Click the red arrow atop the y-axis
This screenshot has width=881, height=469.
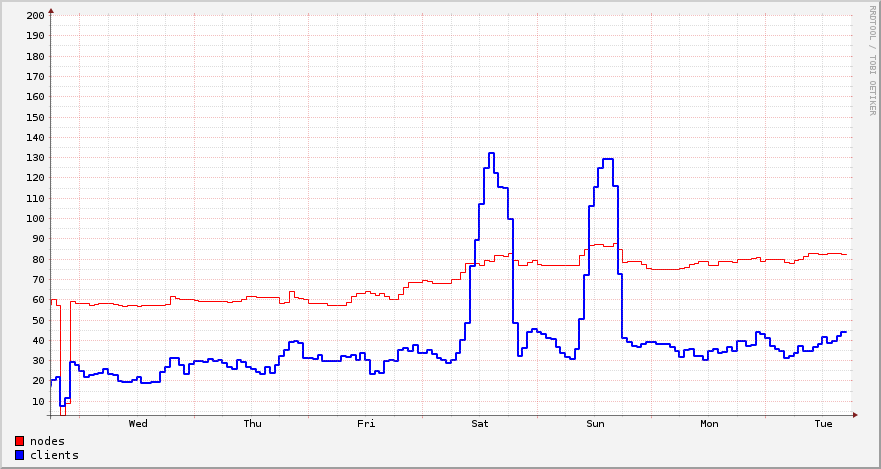pyautogui.click(x=51, y=10)
